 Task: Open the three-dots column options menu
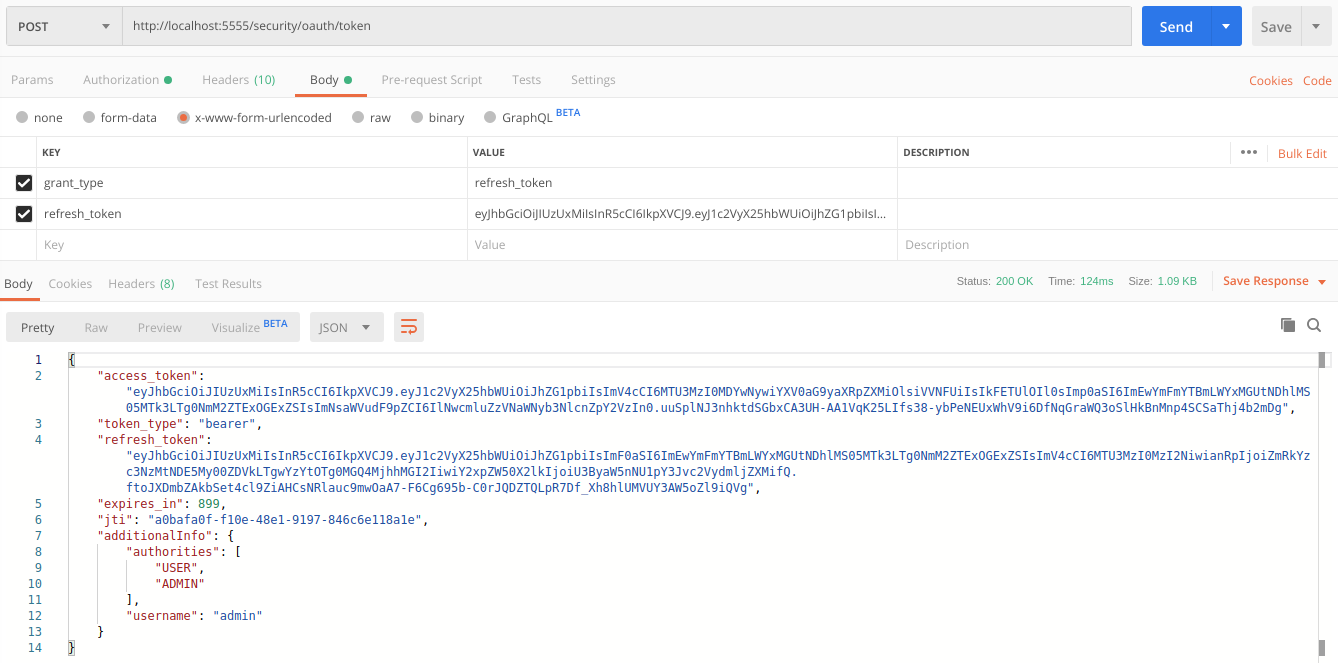pos(1248,152)
